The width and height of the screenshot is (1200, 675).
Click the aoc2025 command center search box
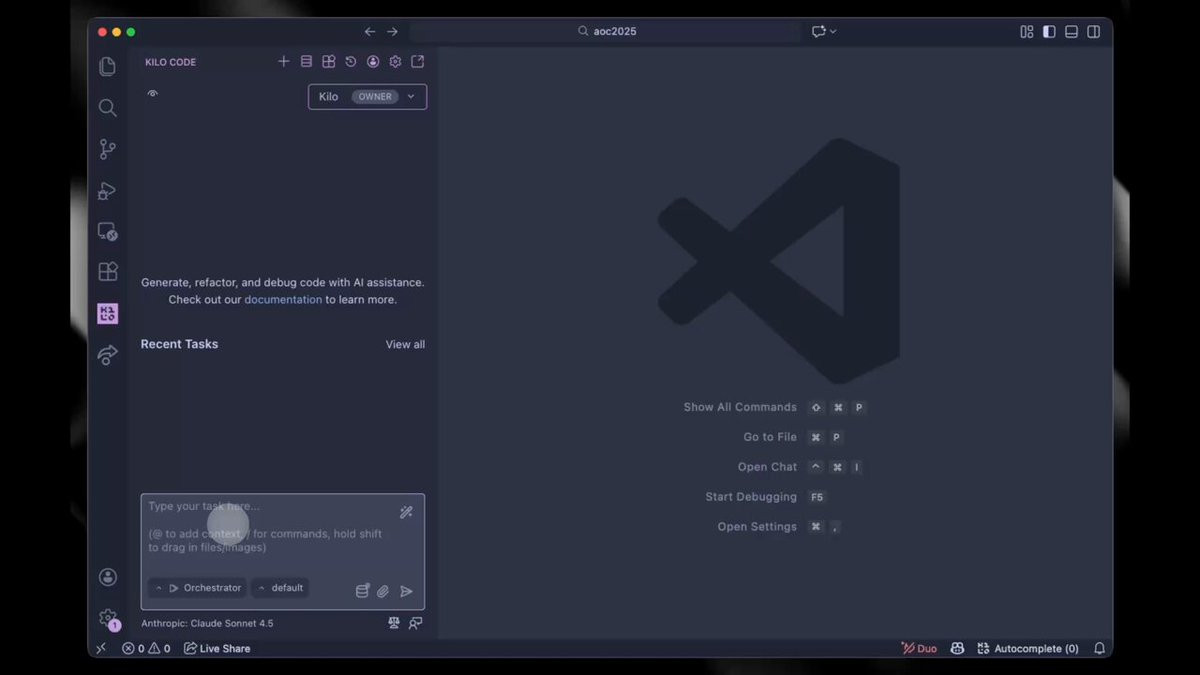pyautogui.click(x=606, y=31)
